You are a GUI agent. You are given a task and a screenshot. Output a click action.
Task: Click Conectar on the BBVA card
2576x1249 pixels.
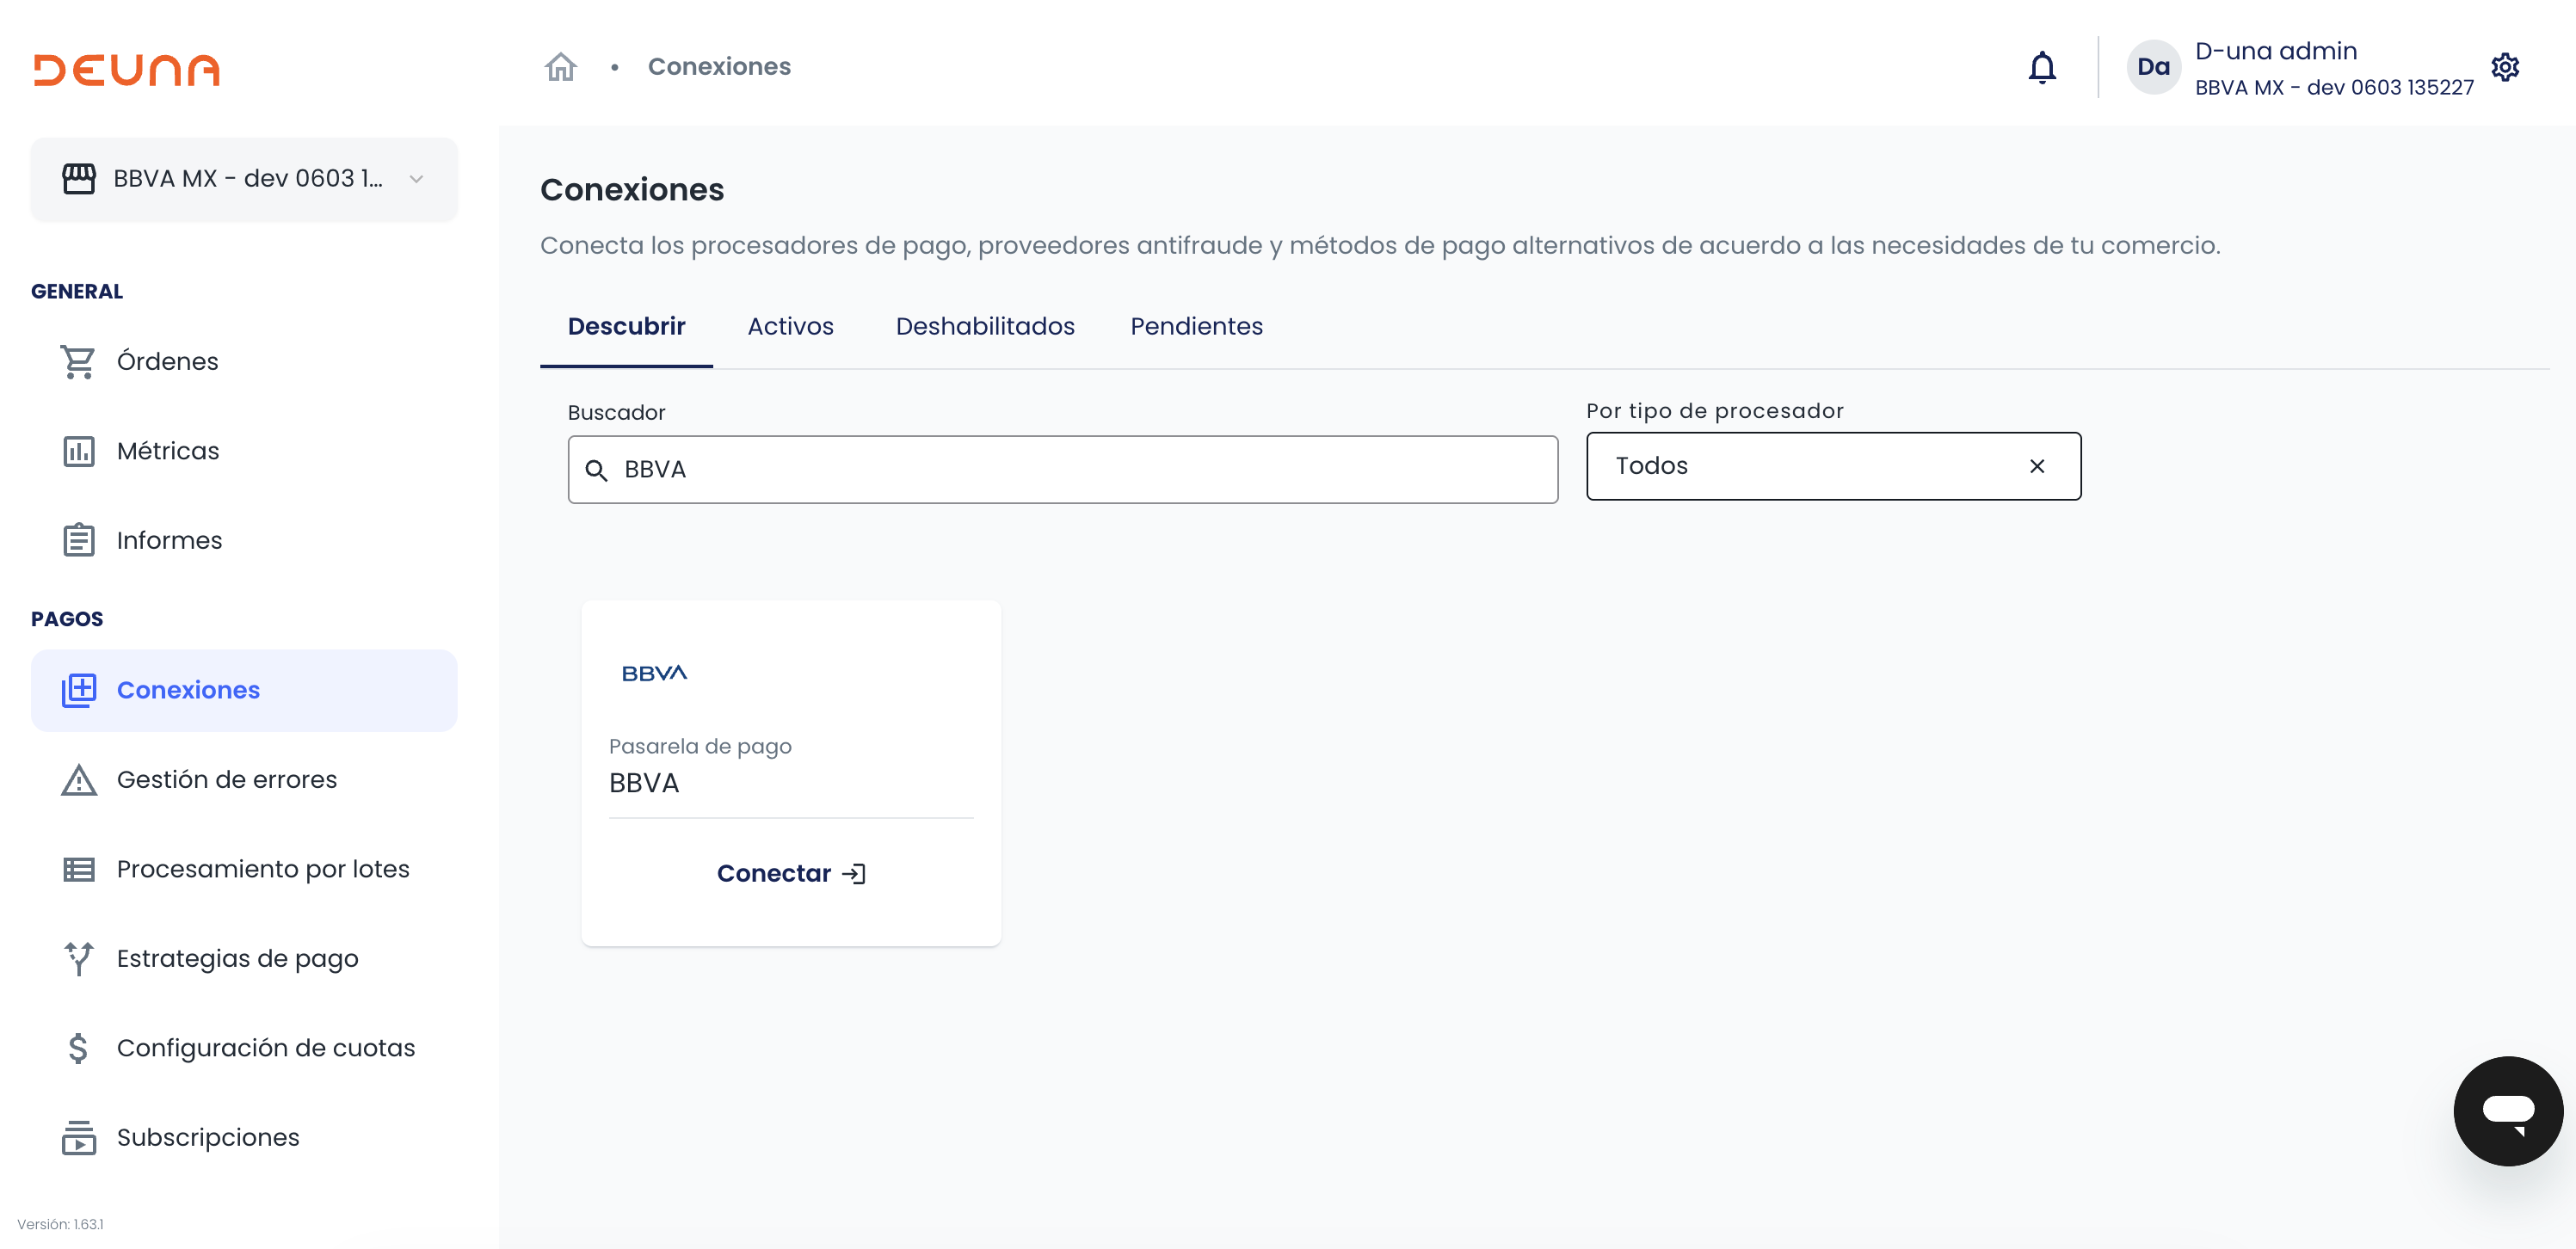pyautogui.click(x=790, y=873)
